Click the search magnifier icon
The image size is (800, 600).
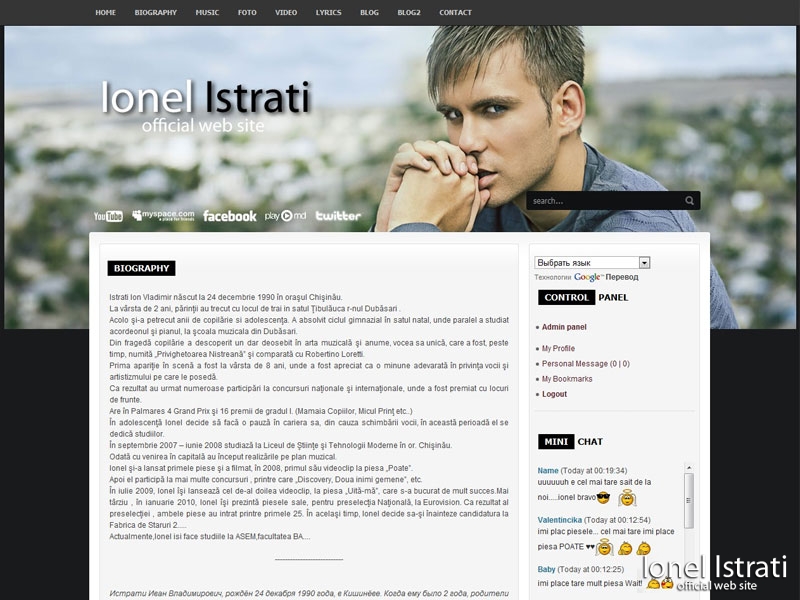(x=689, y=201)
